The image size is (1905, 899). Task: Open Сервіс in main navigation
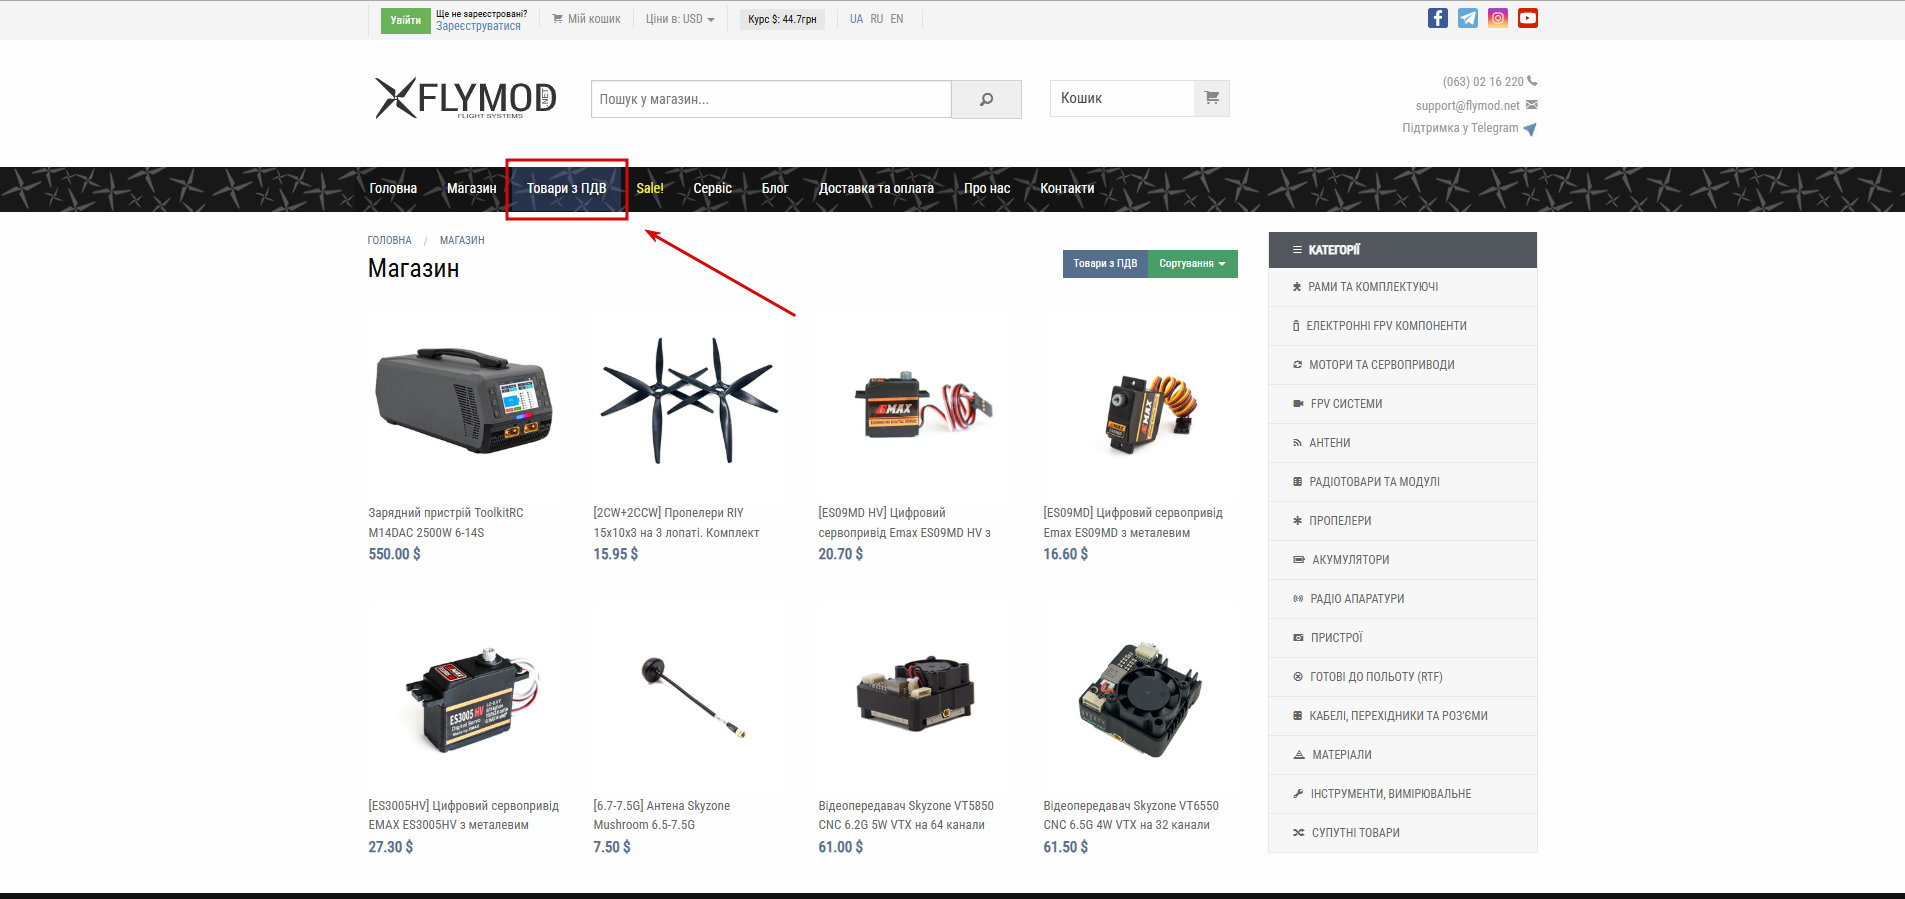[712, 188]
